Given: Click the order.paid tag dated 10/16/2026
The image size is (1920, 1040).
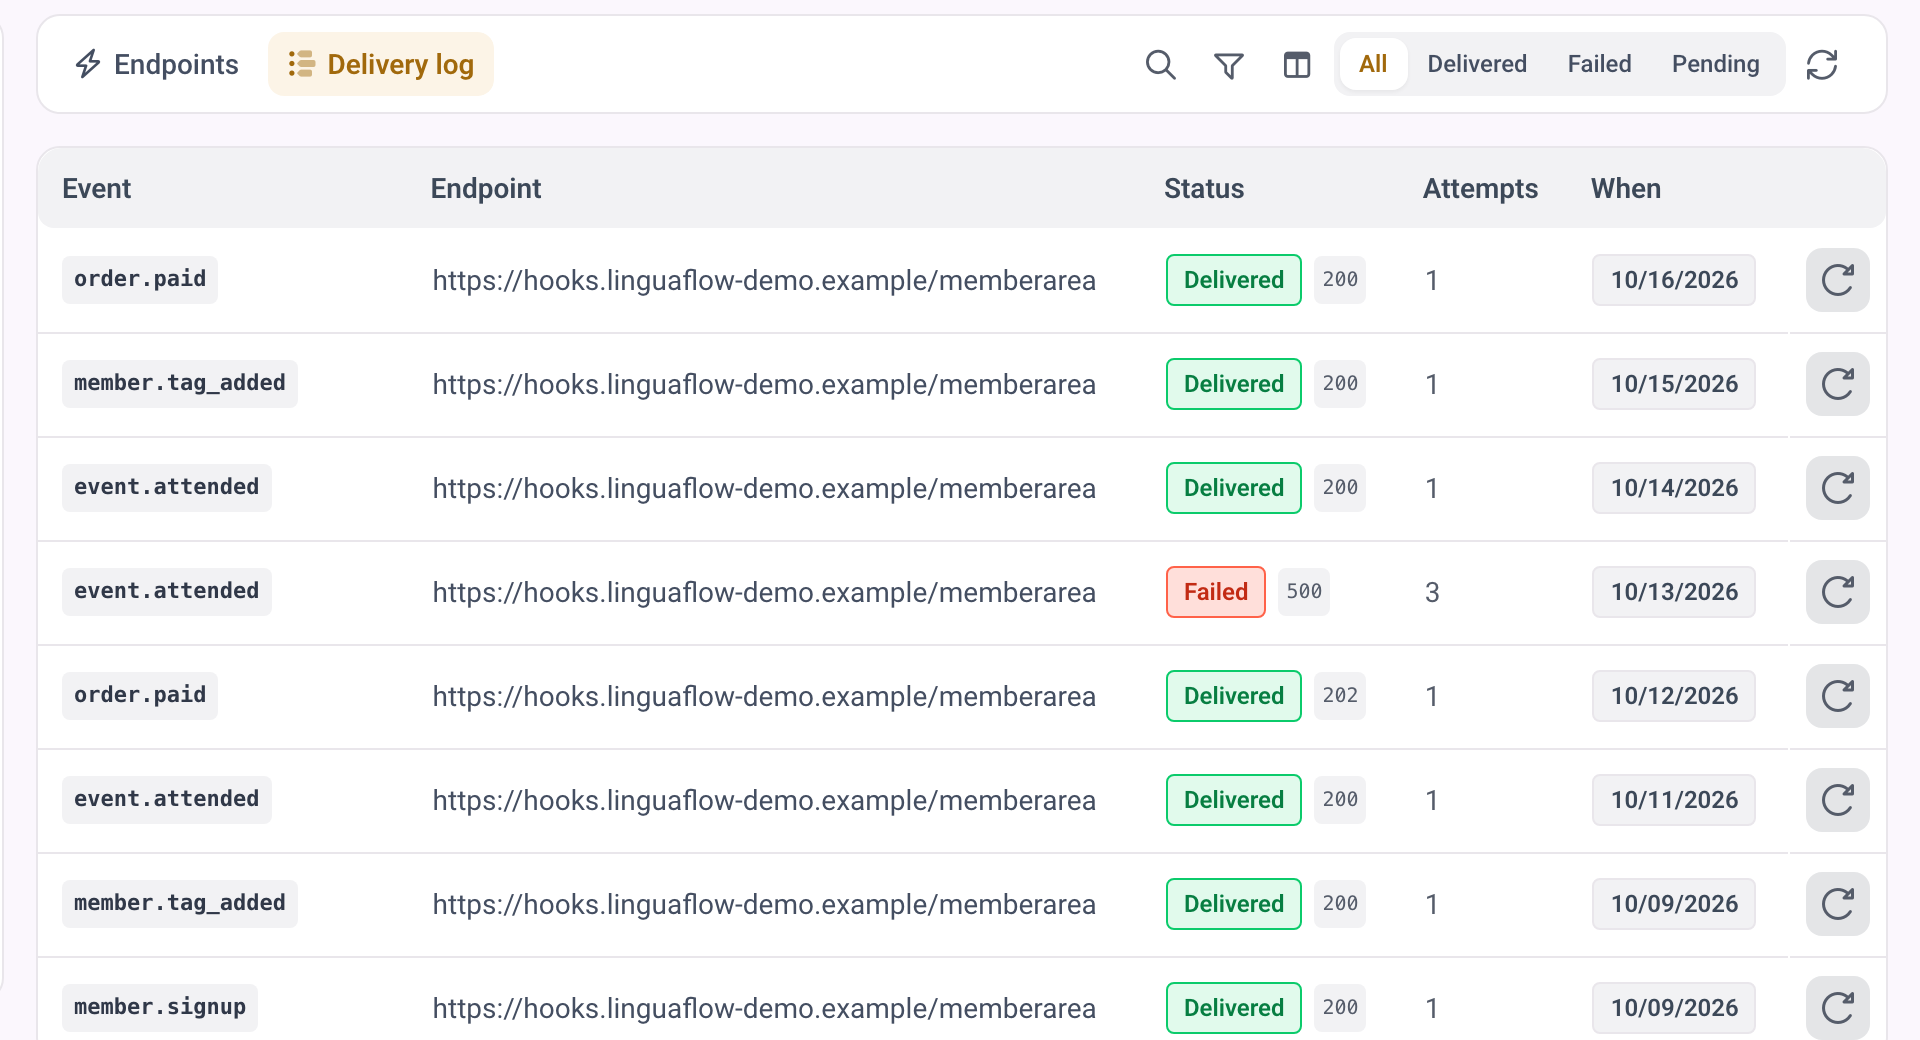Looking at the screenshot, I should [x=140, y=279].
